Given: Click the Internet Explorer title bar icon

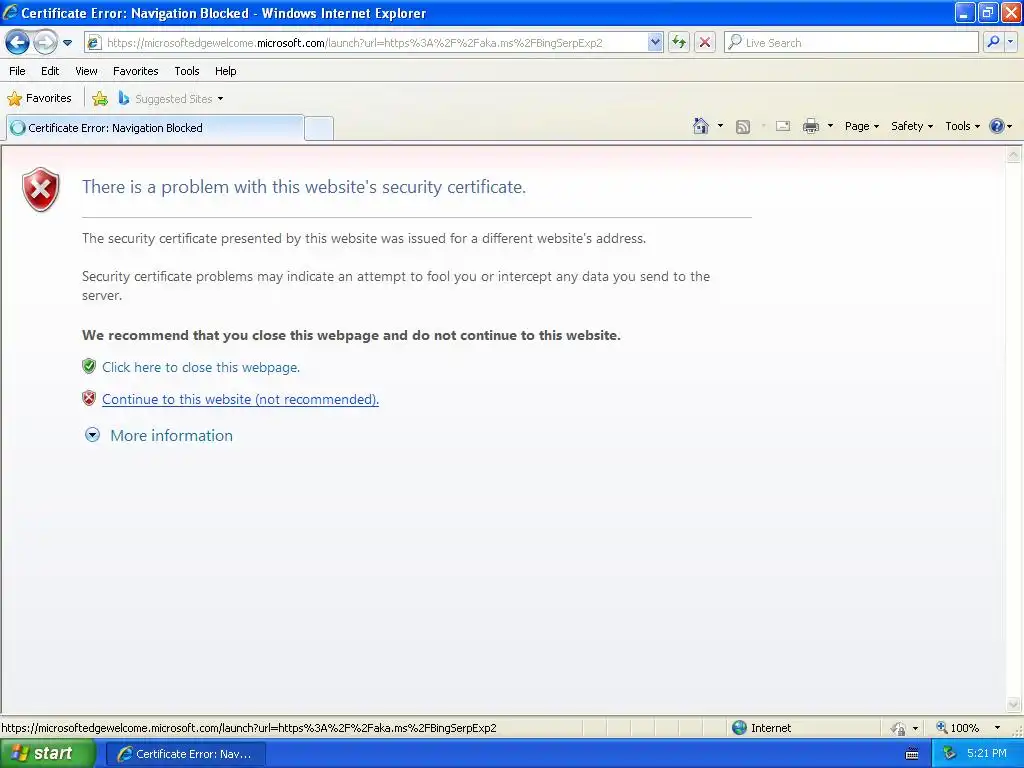Looking at the screenshot, I should tap(10, 12).
